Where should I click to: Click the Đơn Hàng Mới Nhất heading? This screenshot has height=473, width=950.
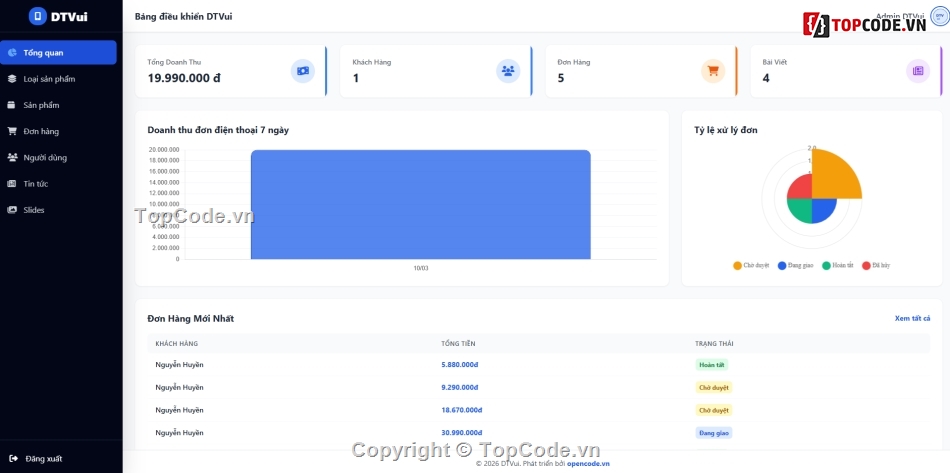click(x=191, y=319)
